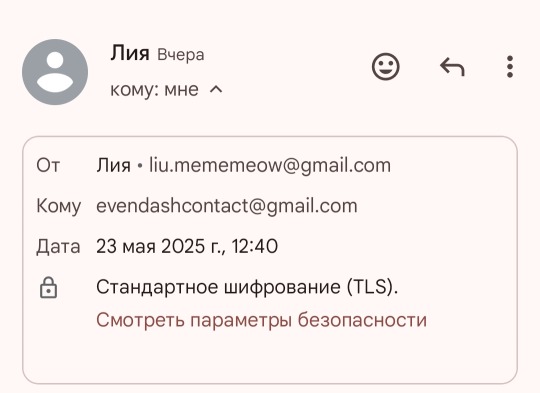Viewport: 540px width, 393px height.
Task: Tap the gray sender avatar
Action: pos(55,72)
